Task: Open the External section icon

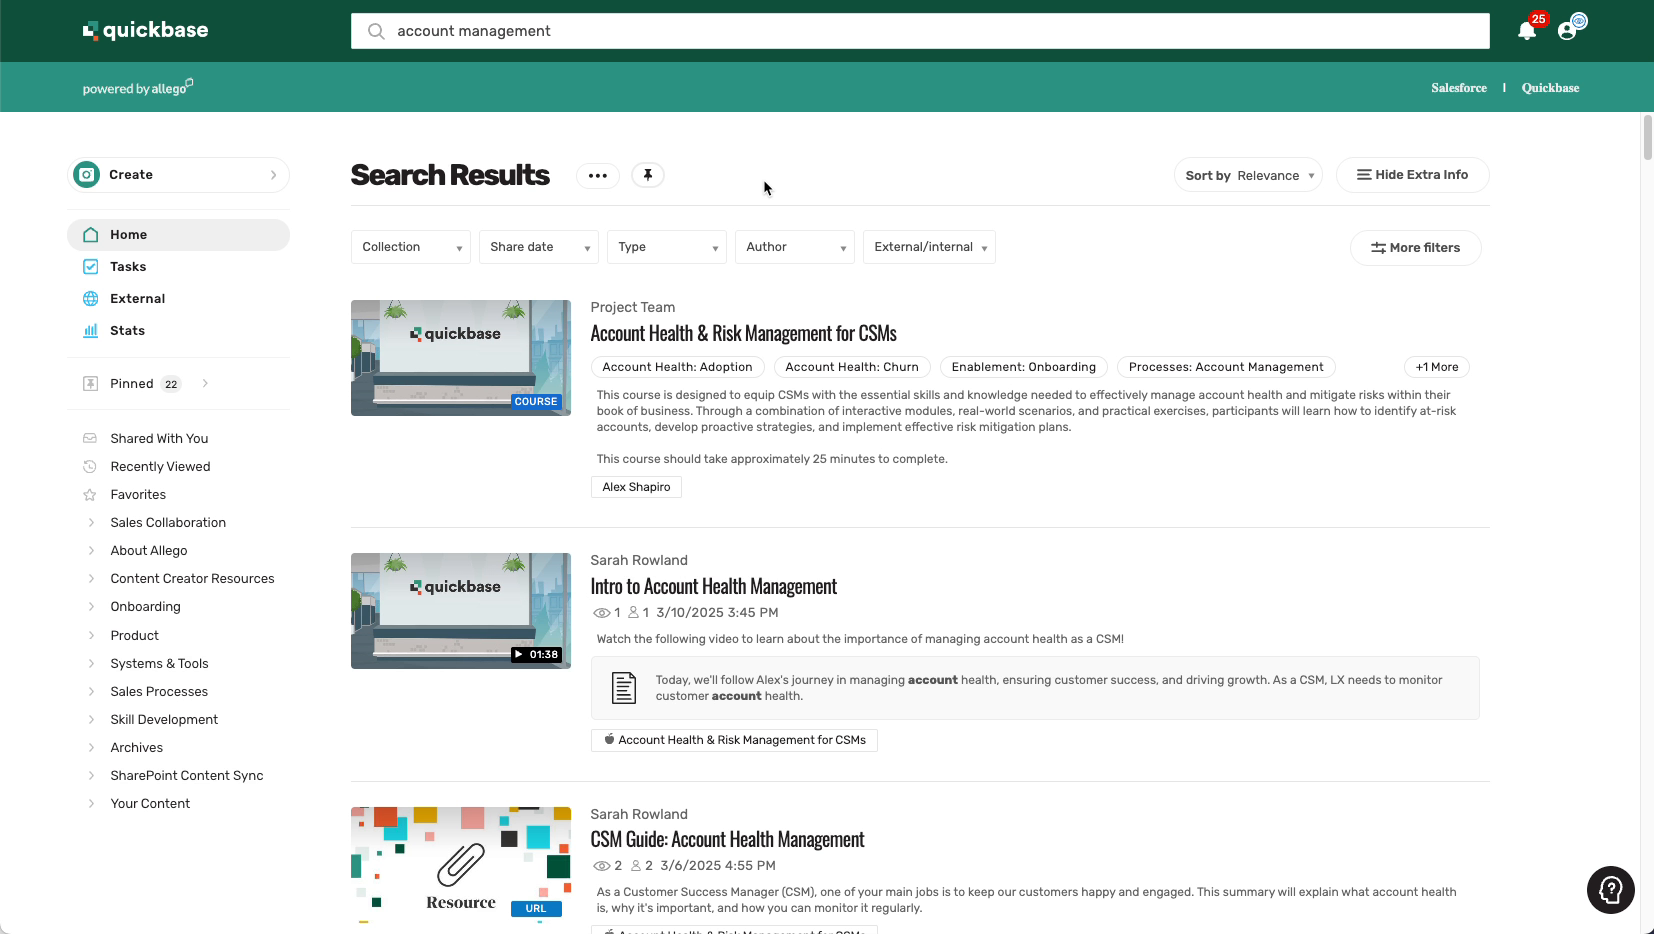Action: 90,298
